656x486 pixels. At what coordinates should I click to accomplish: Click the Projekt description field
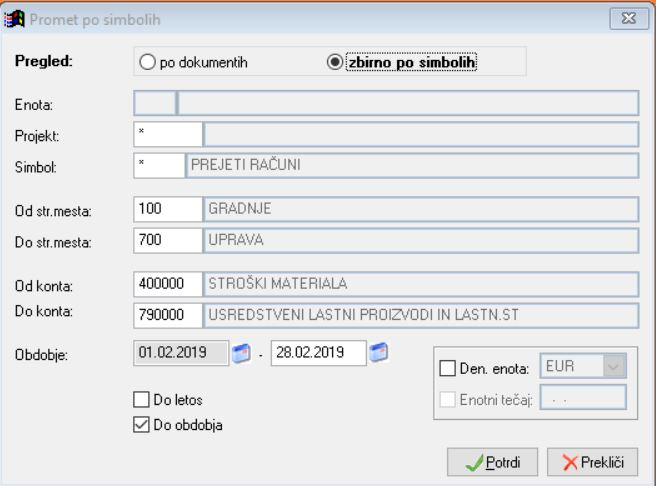tap(421, 134)
